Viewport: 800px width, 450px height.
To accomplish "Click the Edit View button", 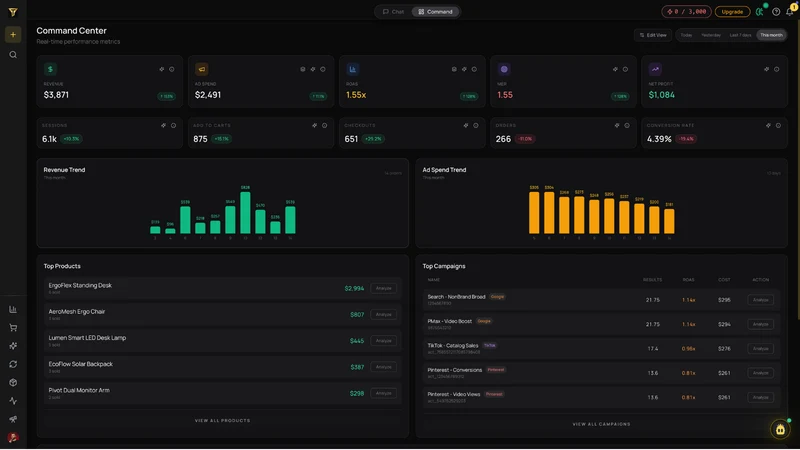I will [653, 35].
